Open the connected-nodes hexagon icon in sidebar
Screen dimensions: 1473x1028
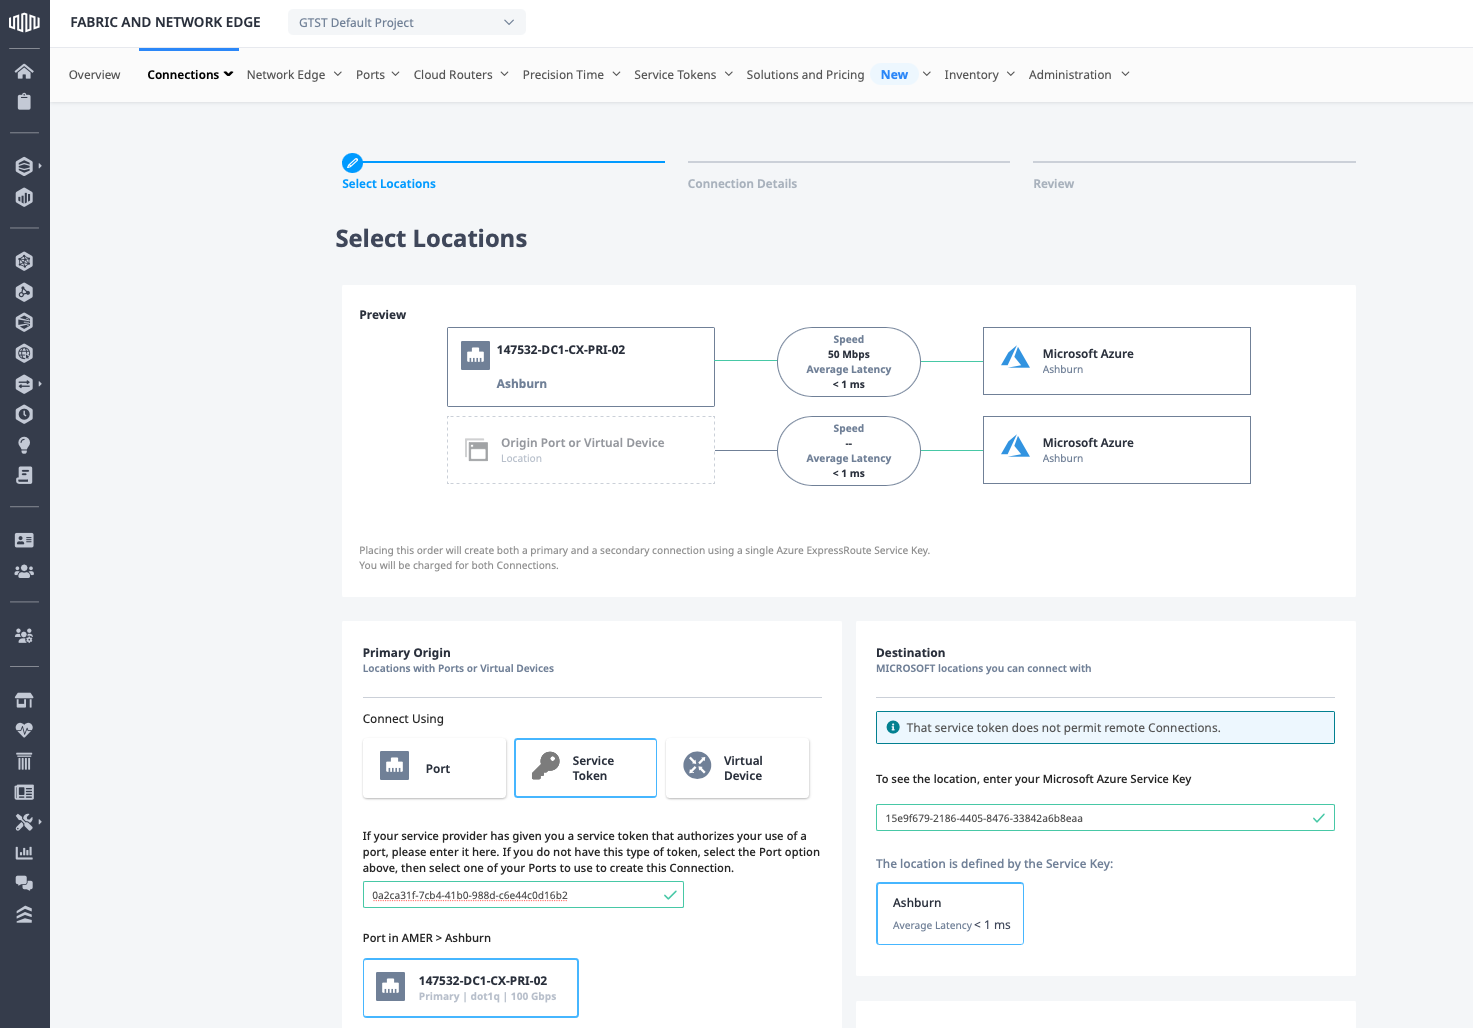point(24,292)
